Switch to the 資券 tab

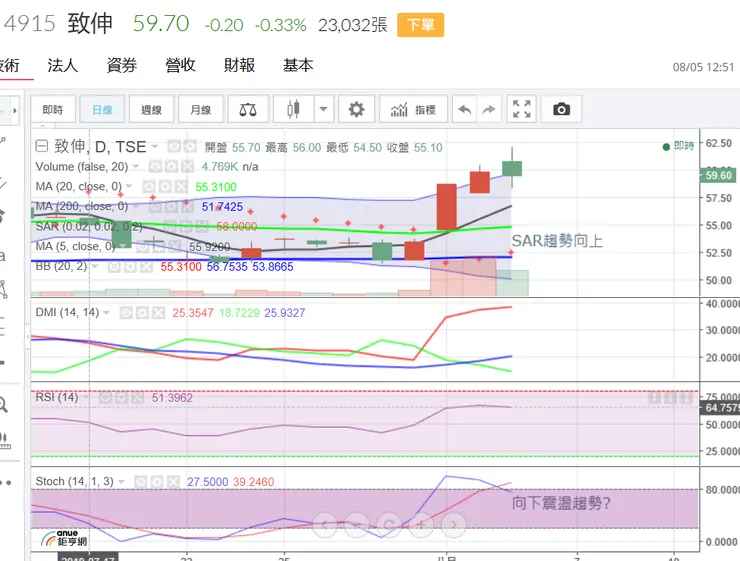coord(121,65)
